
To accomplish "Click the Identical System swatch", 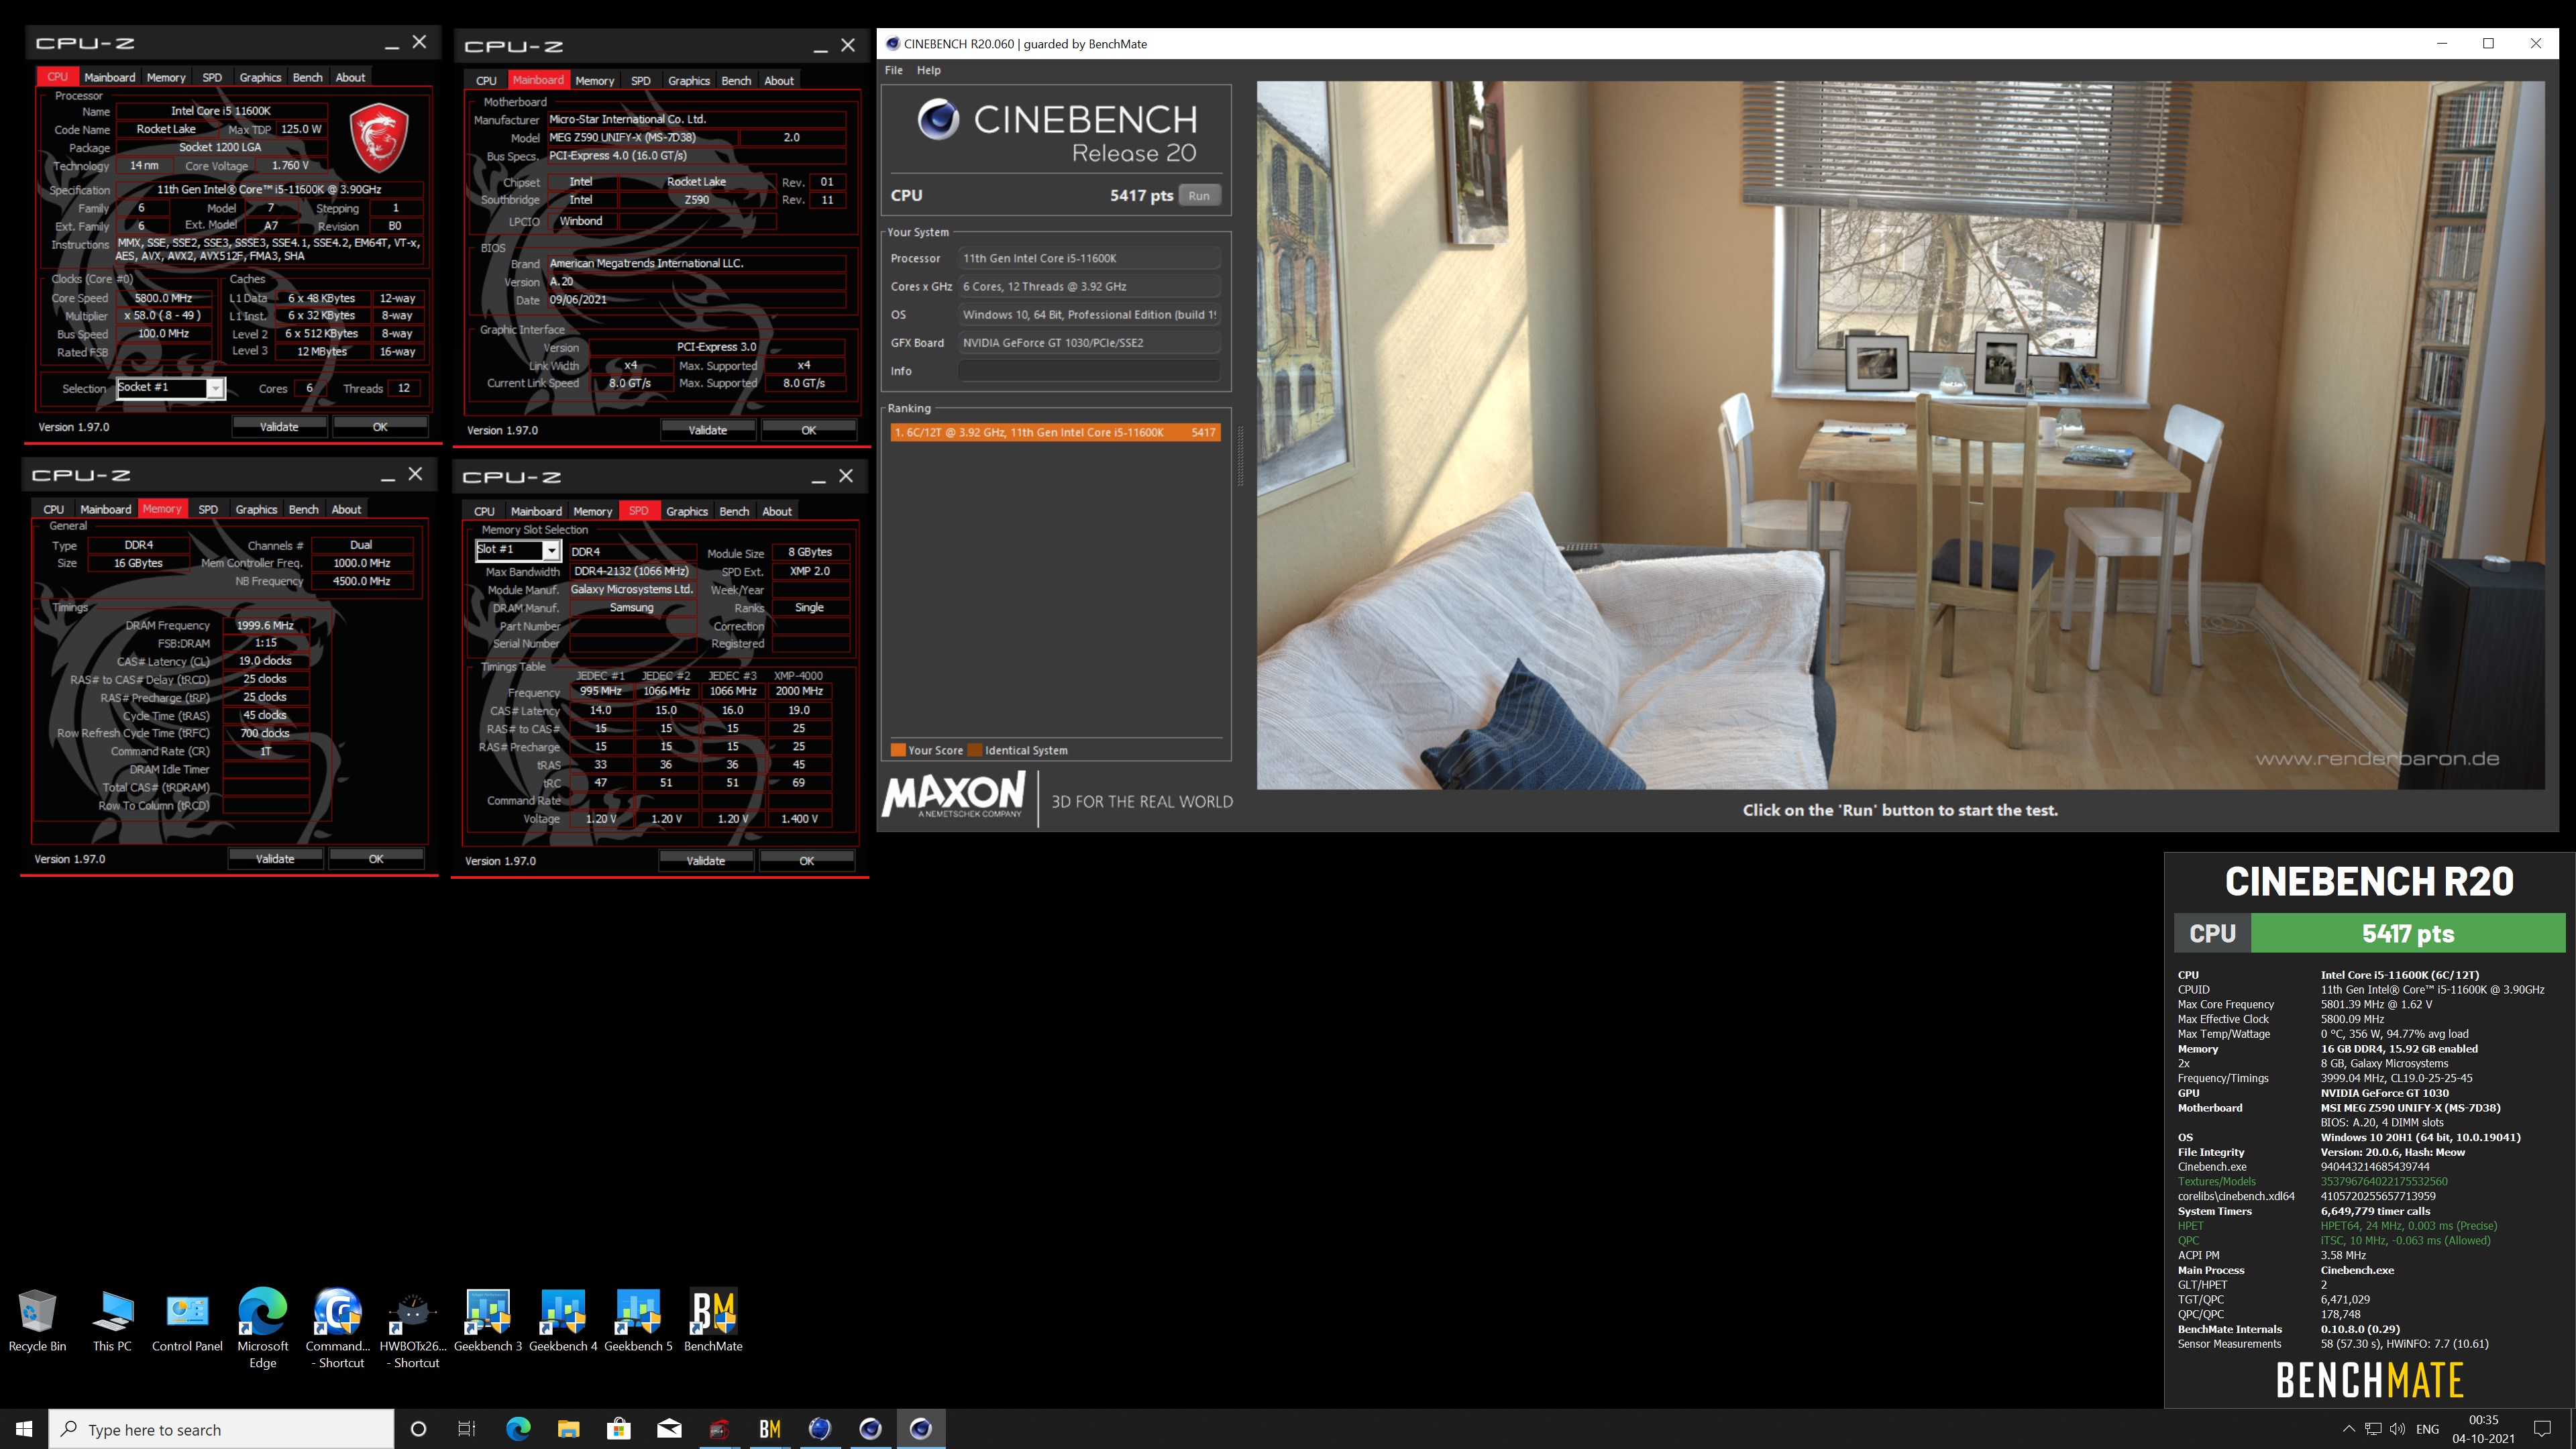I will click(975, 750).
